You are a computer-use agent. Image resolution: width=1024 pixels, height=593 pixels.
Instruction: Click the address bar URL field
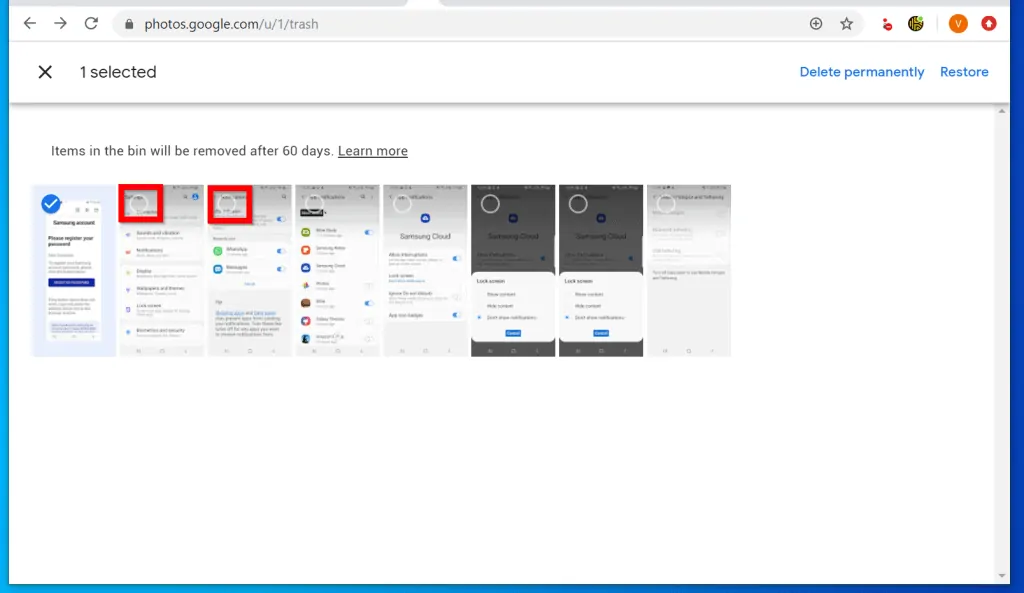[x=450, y=24]
